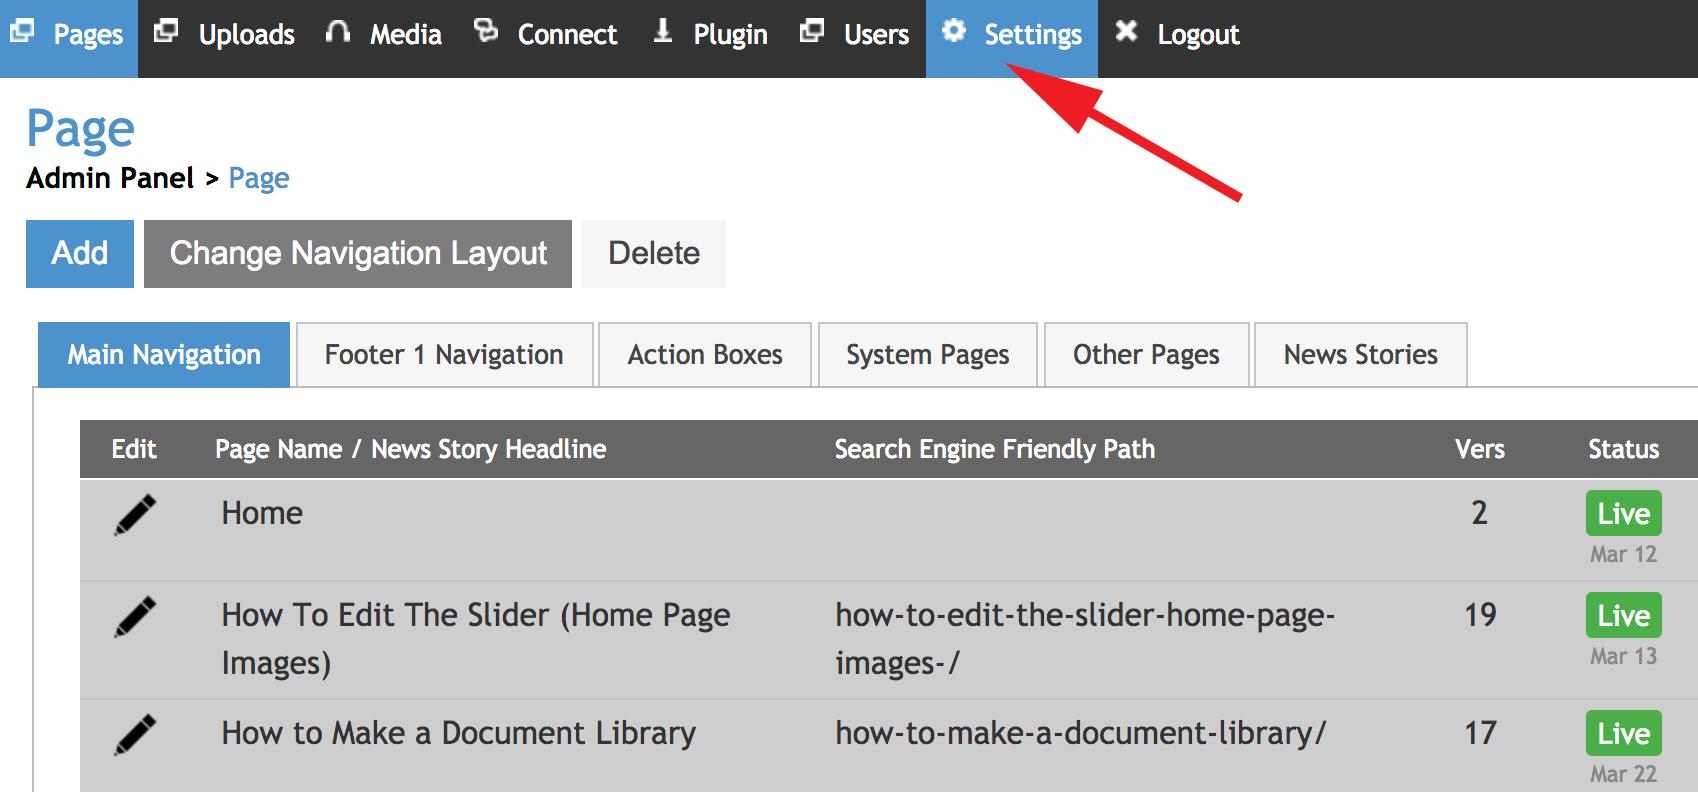Viewport: 1698px width, 792px height.
Task: Click the Other Pages tab
Action: [1146, 355]
